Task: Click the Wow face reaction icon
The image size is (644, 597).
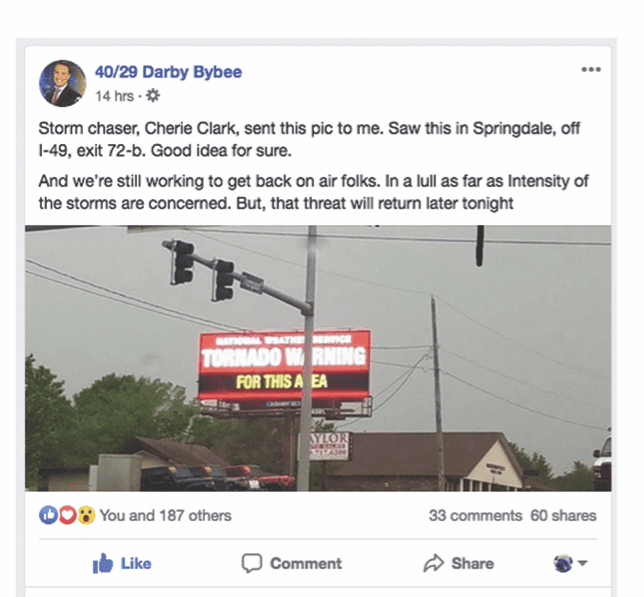Action: coord(86,515)
